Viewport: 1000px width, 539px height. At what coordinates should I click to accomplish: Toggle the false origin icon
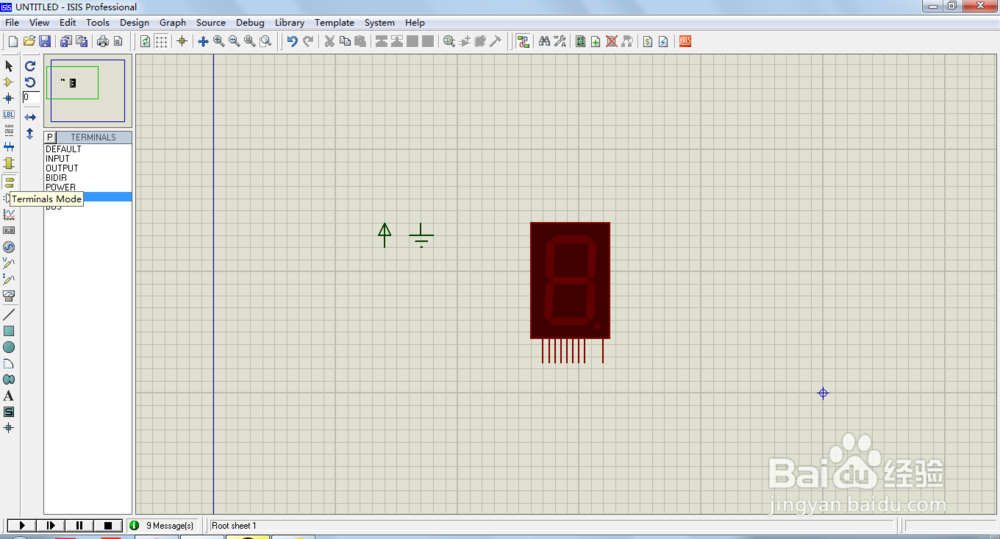(x=182, y=41)
